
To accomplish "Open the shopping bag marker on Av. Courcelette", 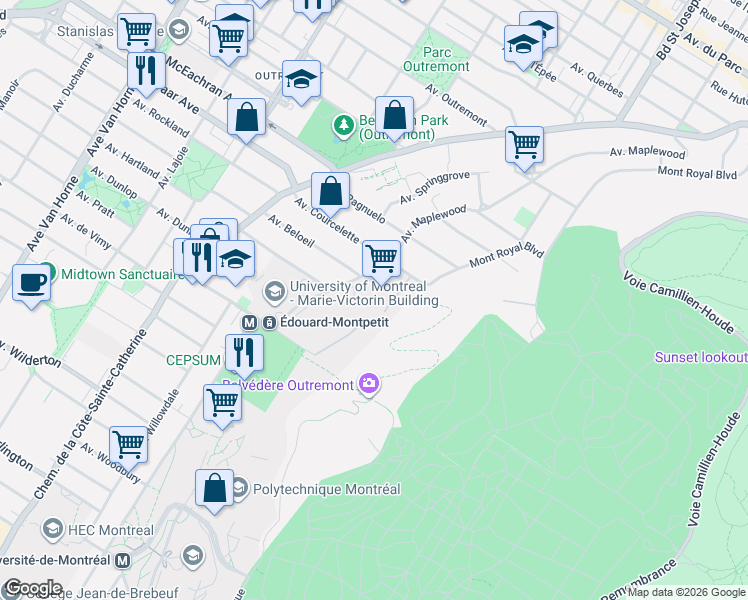I will [330, 194].
